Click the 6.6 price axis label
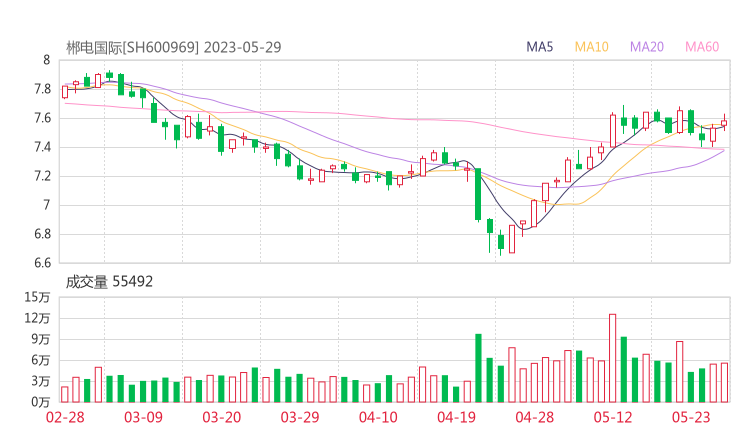The height and width of the screenshot is (440, 740). 42,263
